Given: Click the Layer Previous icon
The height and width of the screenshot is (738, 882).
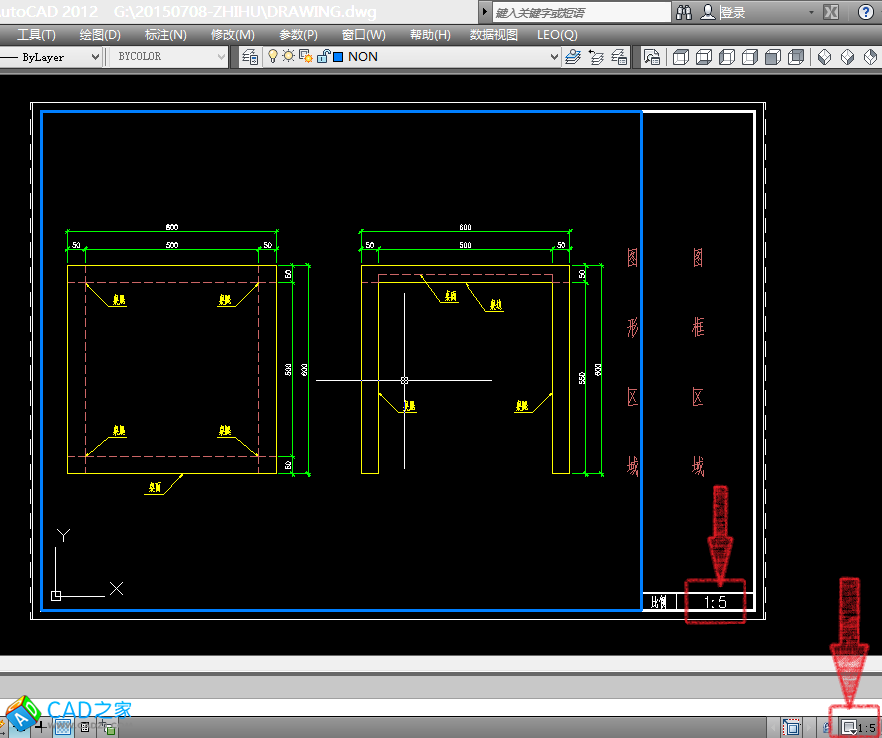Looking at the screenshot, I should pyautogui.click(x=597, y=57).
